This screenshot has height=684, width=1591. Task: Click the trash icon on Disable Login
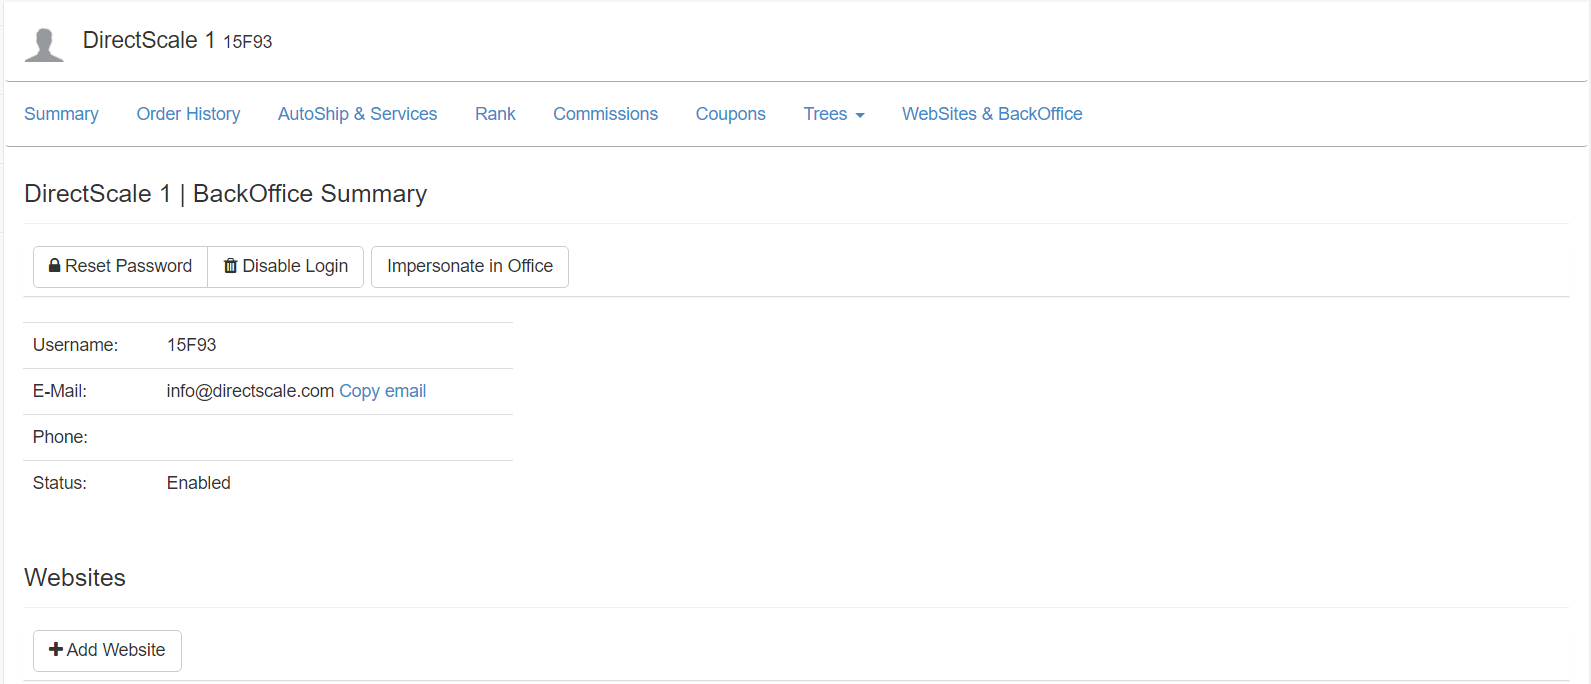tap(231, 266)
